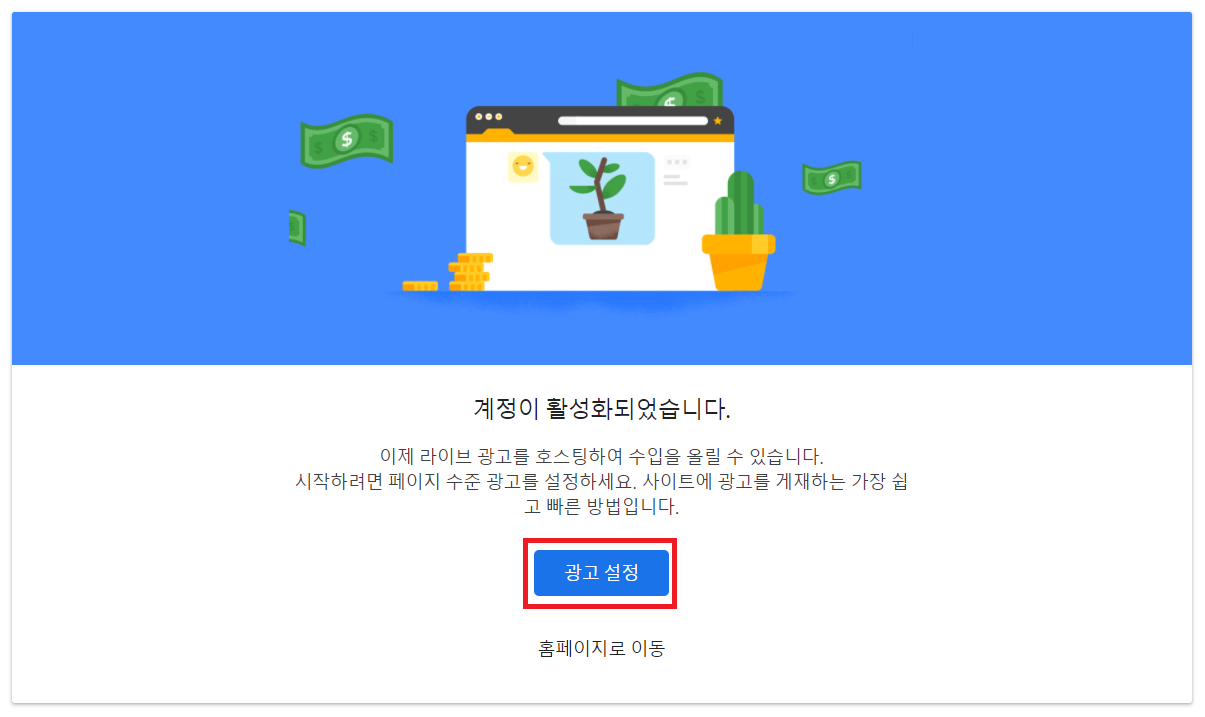Image resolution: width=1205 pixels, height=717 pixels.
Task: Click the yellow smiley face icon
Action: pyautogui.click(x=522, y=167)
